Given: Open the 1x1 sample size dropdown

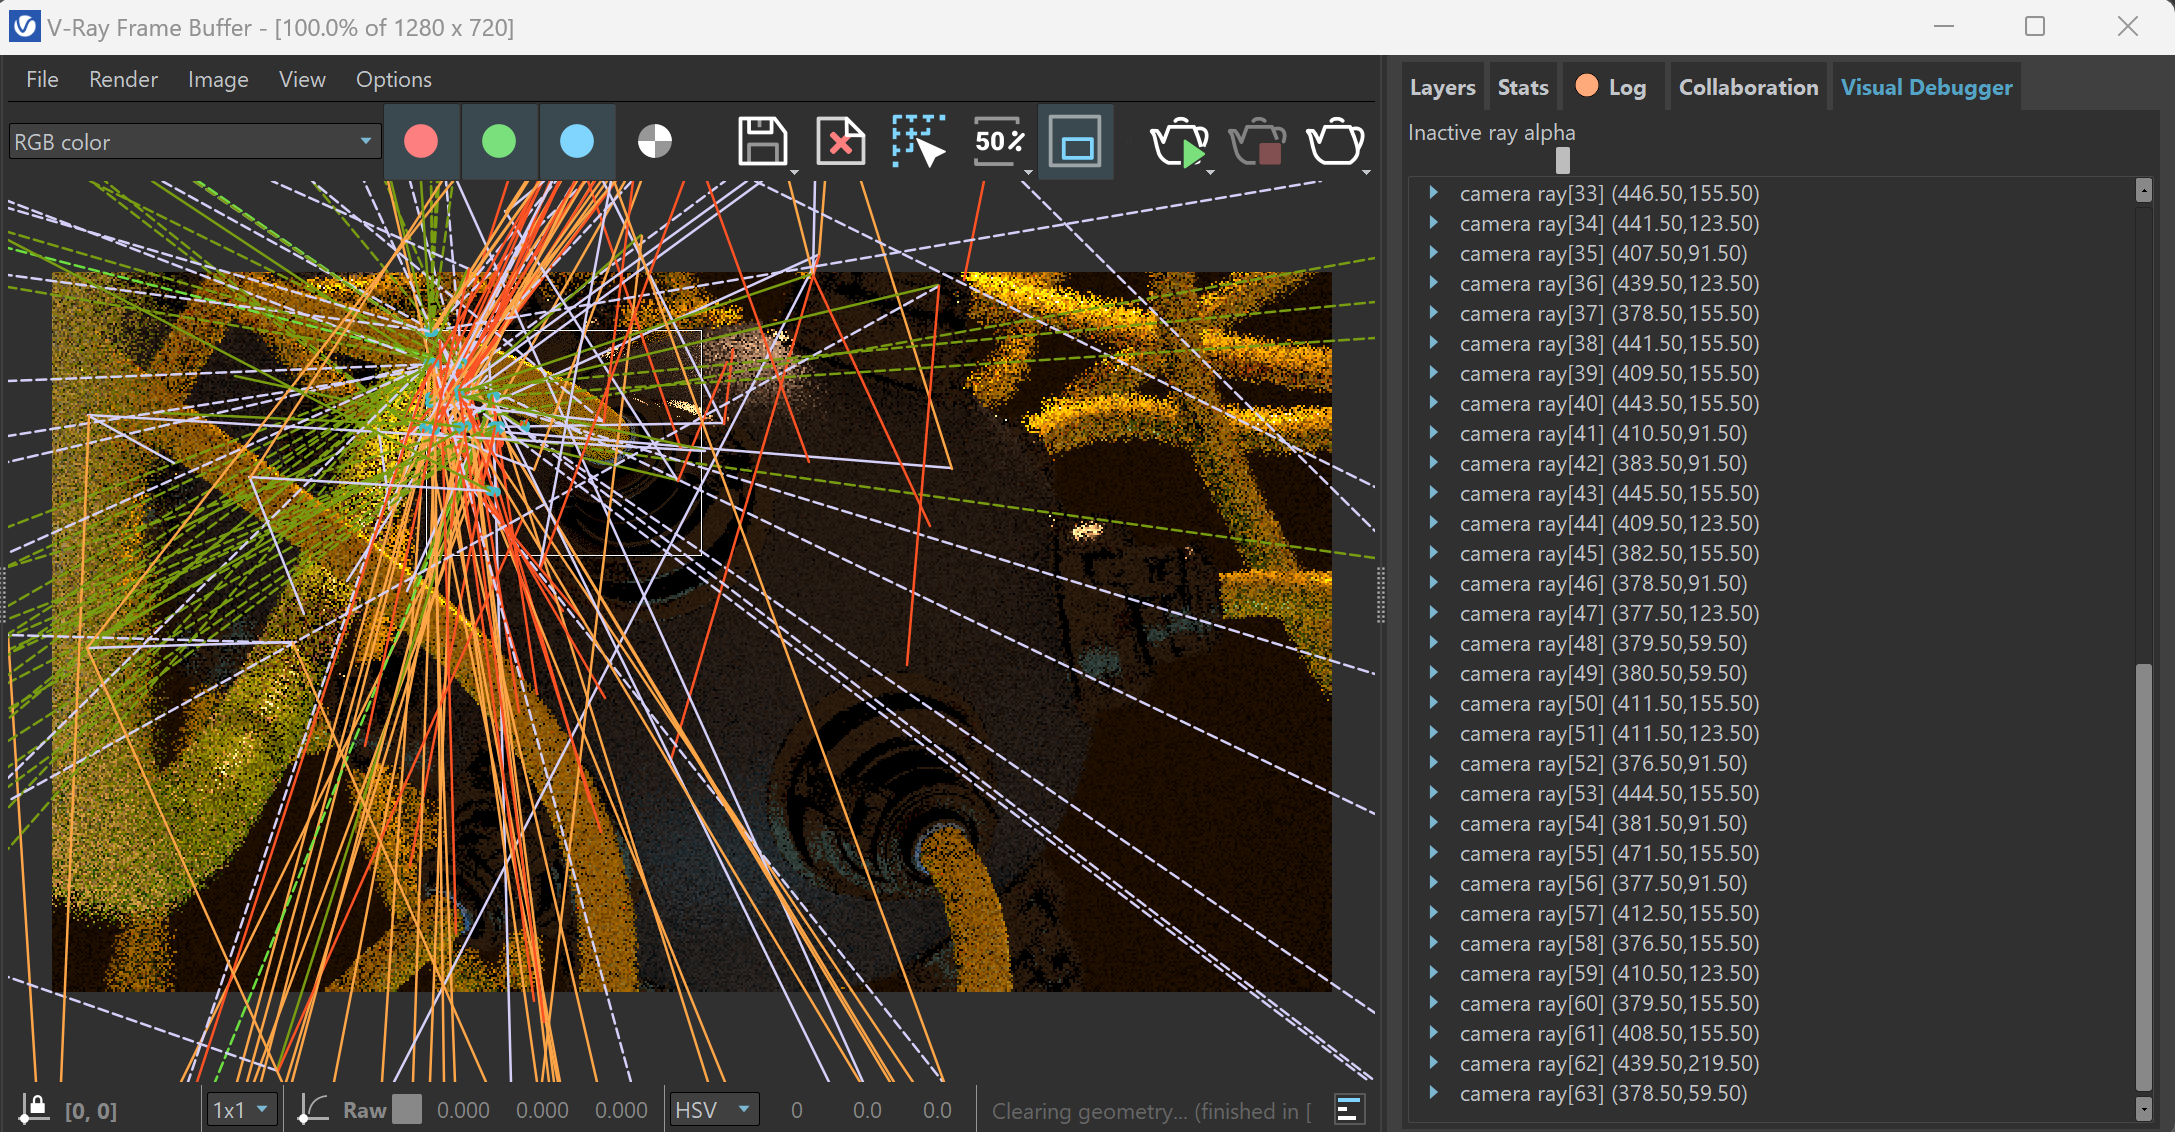Looking at the screenshot, I should click(x=241, y=1110).
